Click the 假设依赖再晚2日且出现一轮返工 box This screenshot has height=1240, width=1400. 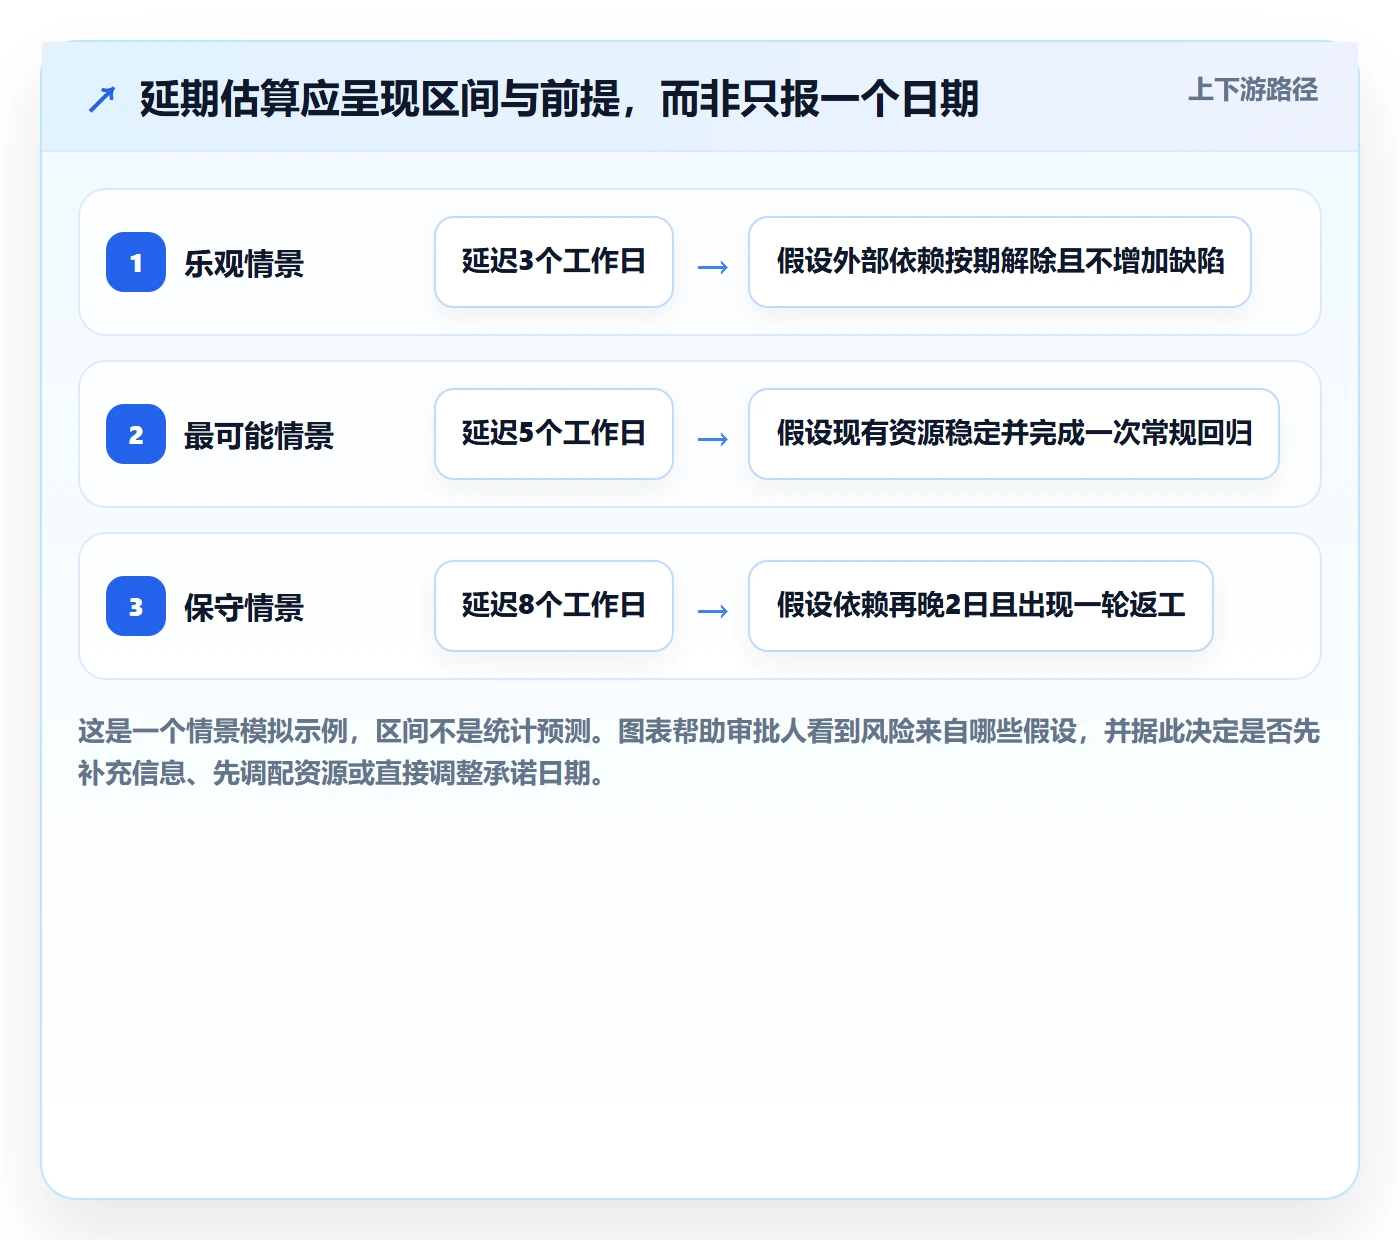981,606
